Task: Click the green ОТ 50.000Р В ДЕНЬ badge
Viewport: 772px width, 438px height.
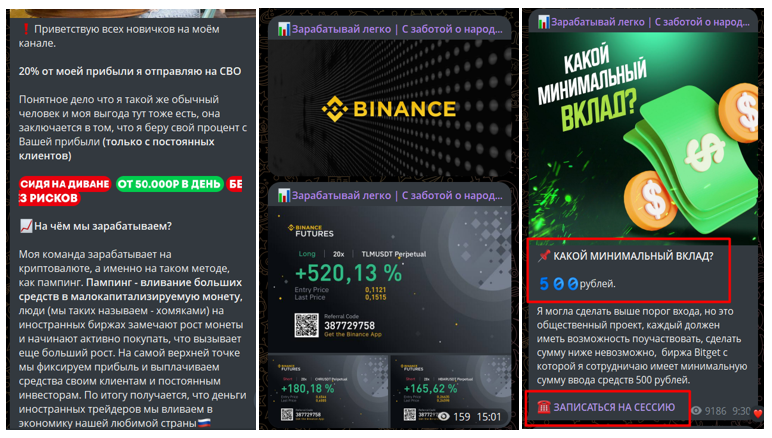Action: point(169,184)
